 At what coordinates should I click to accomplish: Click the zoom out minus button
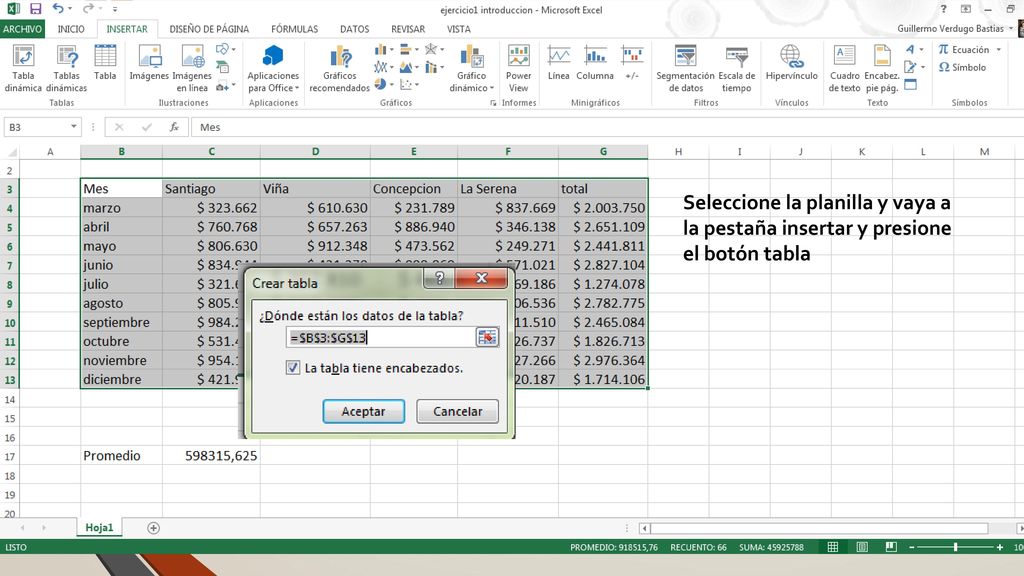click(x=912, y=547)
